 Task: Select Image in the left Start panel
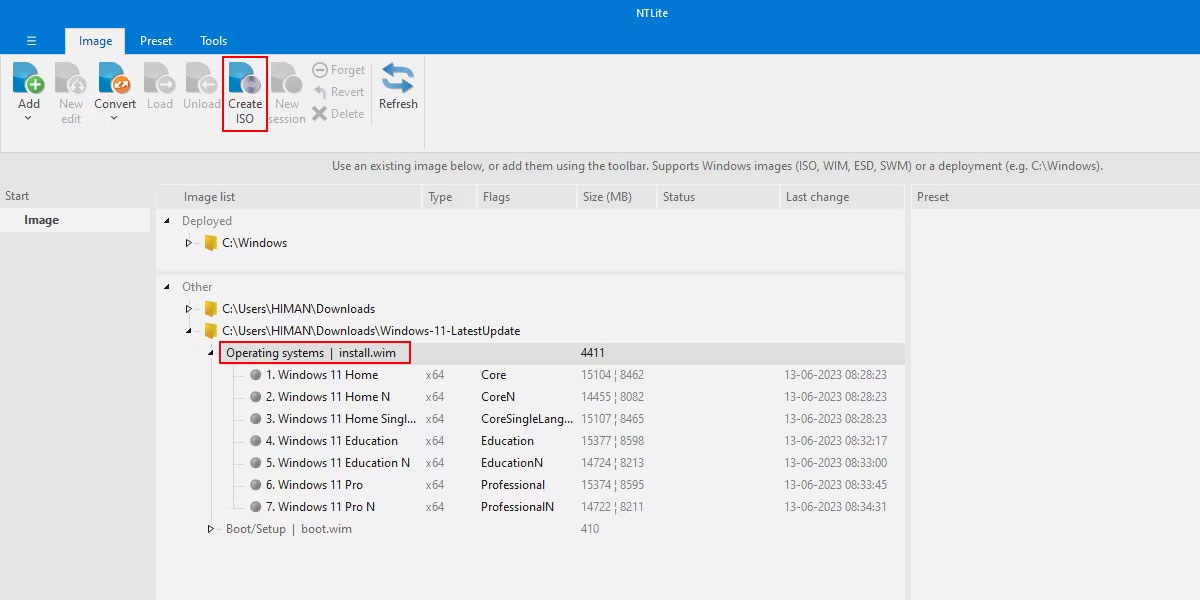coord(42,220)
